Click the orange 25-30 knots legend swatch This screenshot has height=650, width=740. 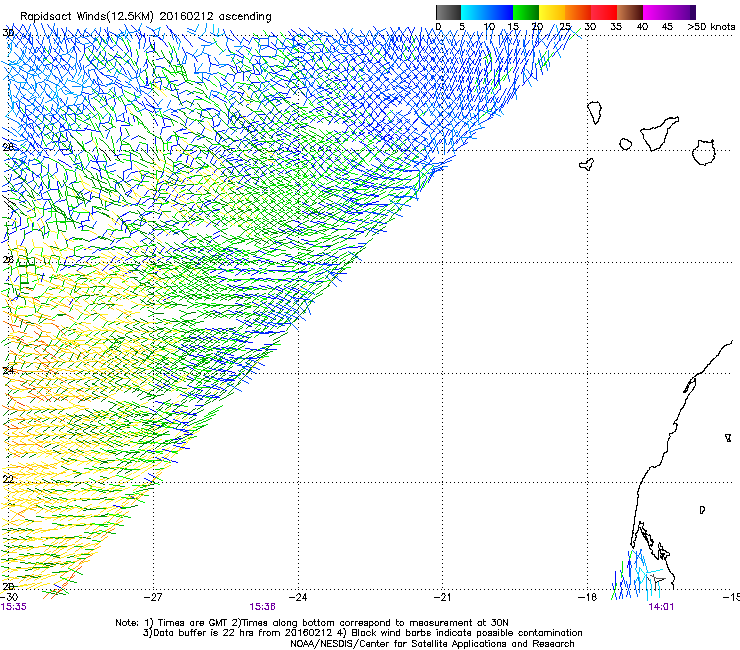point(578,12)
